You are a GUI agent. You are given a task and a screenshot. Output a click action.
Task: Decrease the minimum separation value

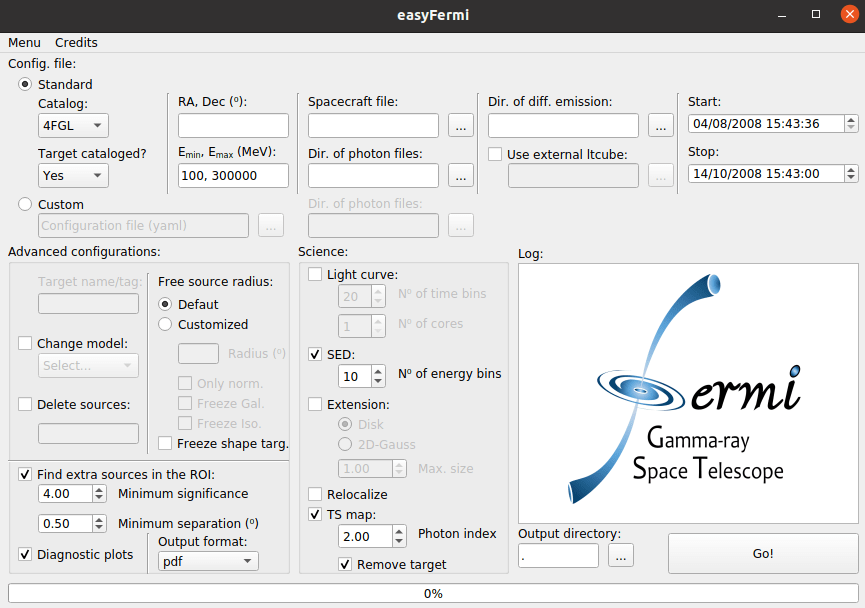pos(99,528)
